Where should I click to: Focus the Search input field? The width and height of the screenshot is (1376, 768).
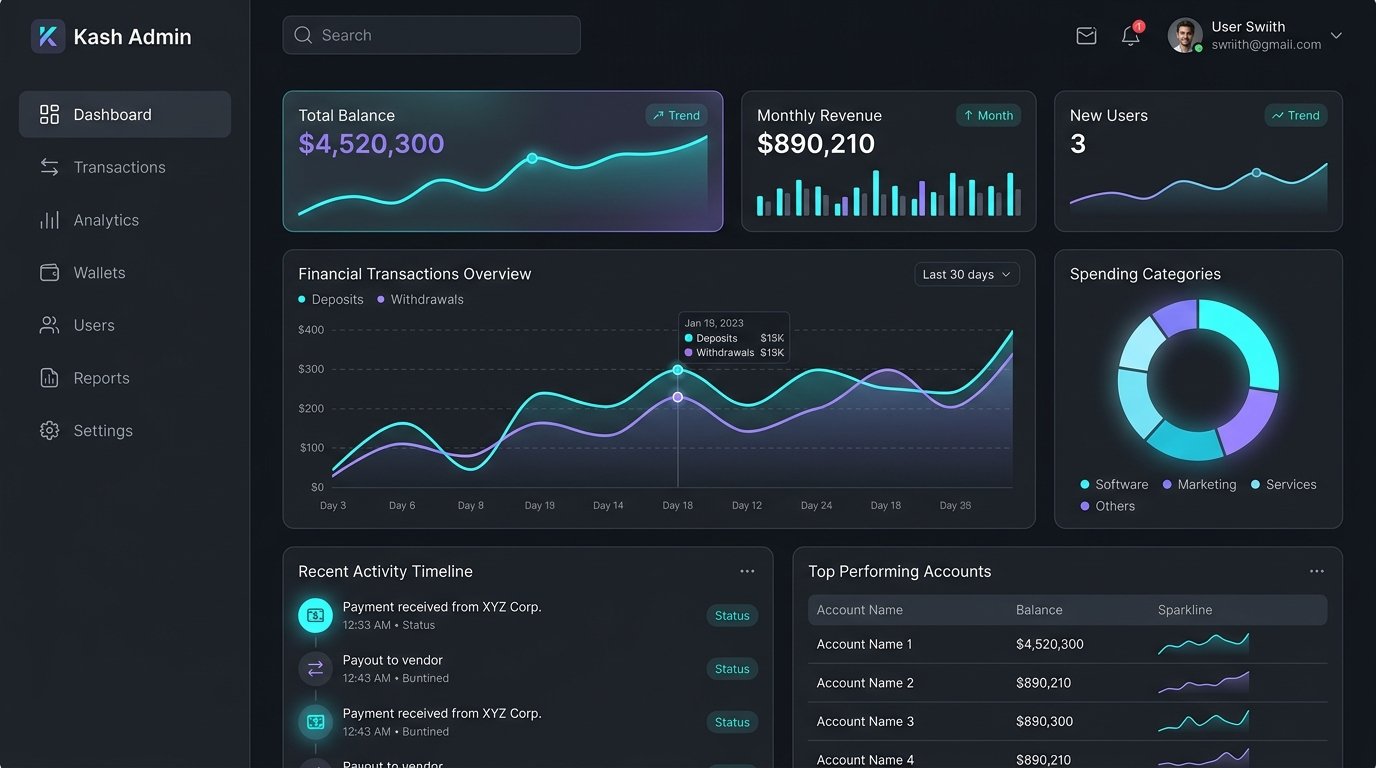(431, 35)
